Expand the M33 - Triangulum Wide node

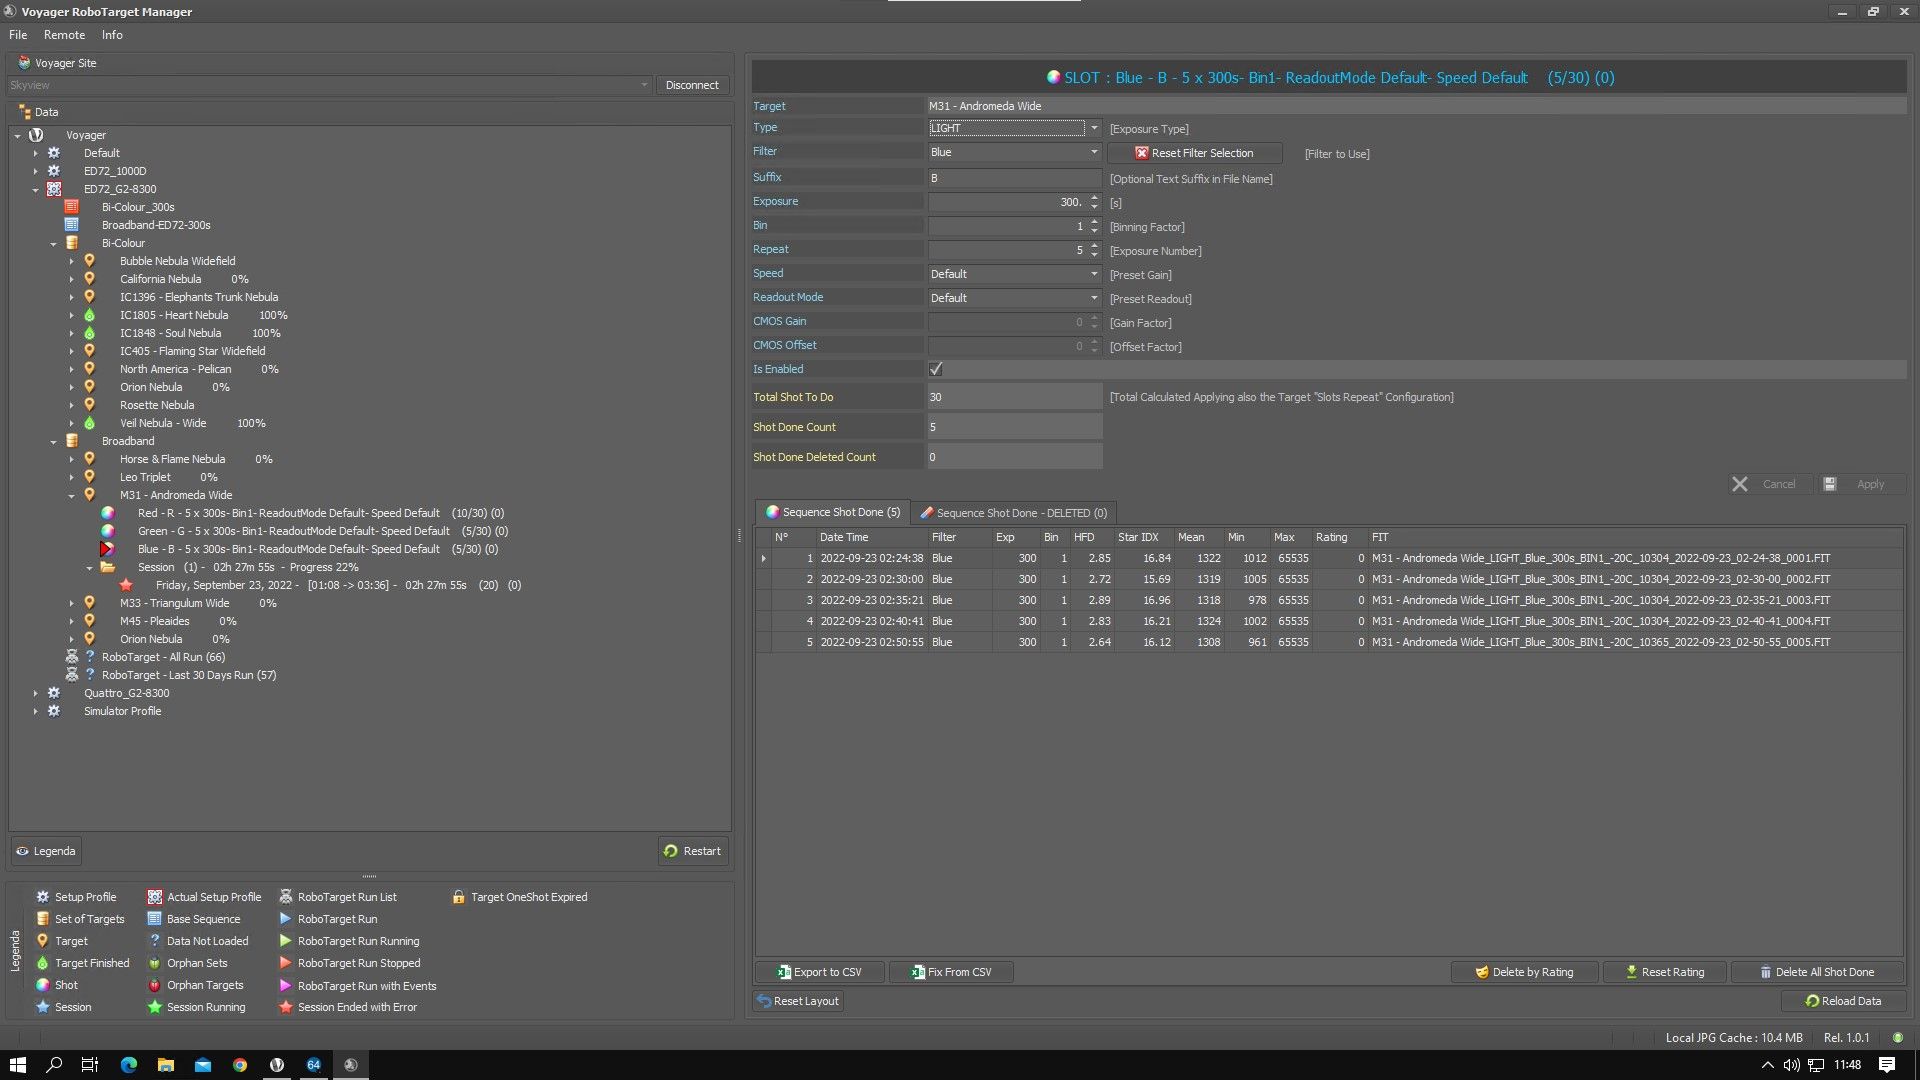(72, 603)
